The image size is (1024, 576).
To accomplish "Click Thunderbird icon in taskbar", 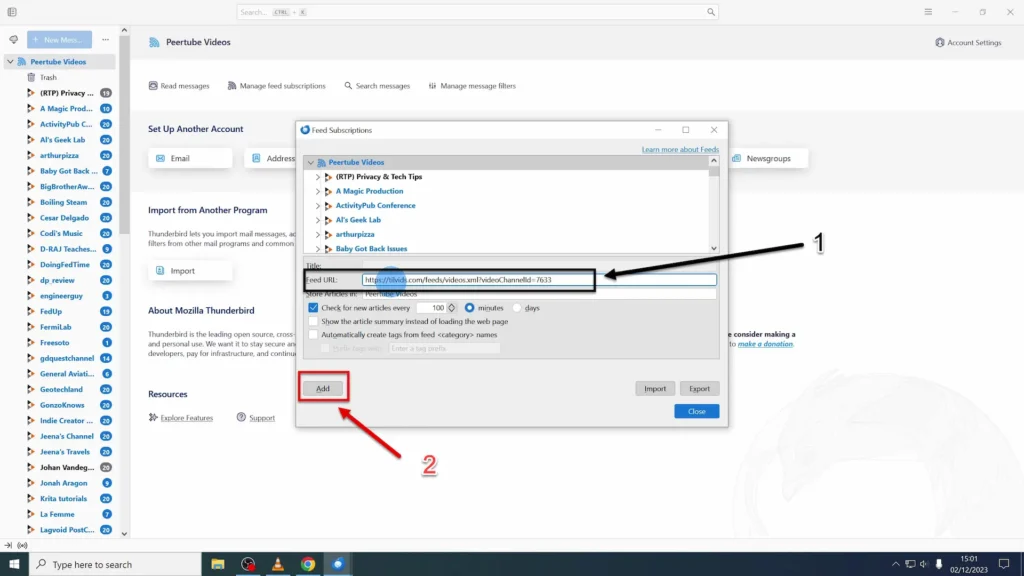I will point(338,564).
